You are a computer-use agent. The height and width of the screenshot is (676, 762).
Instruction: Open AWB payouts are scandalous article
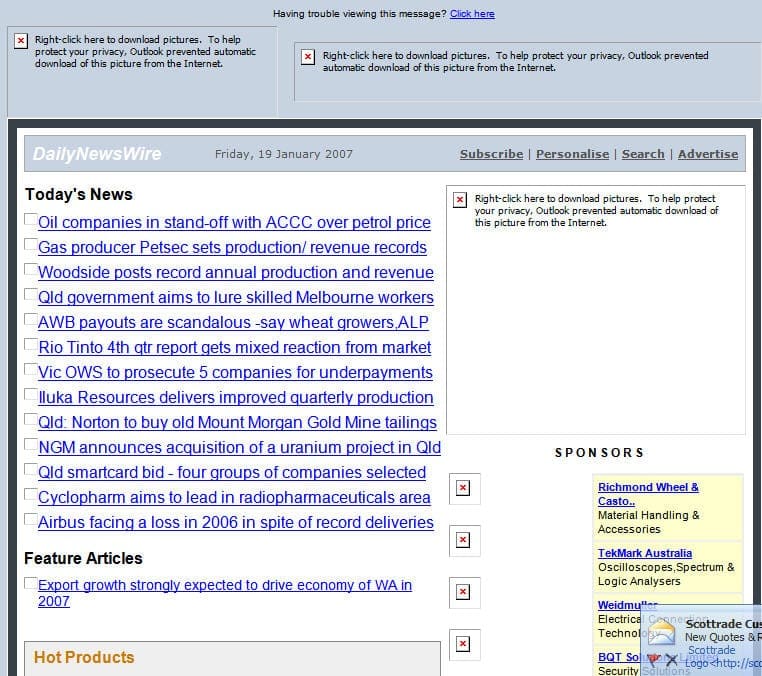pyautogui.click(x=233, y=323)
